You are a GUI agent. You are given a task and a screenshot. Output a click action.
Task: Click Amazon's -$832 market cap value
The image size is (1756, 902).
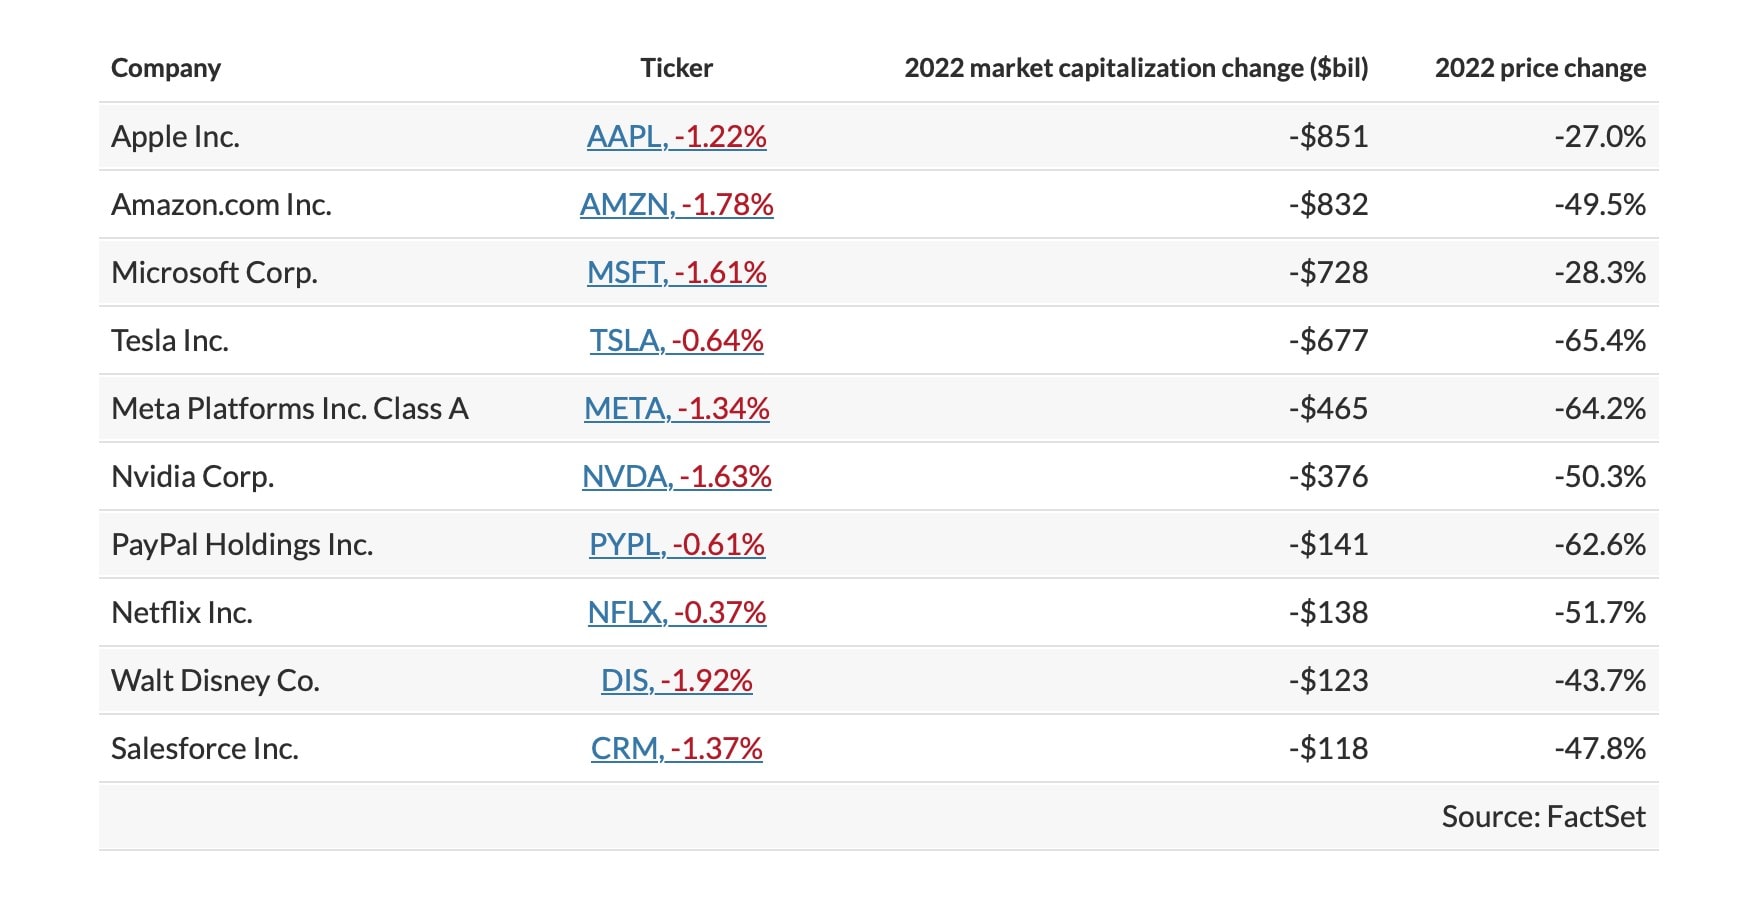click(x=1328, y=204)
